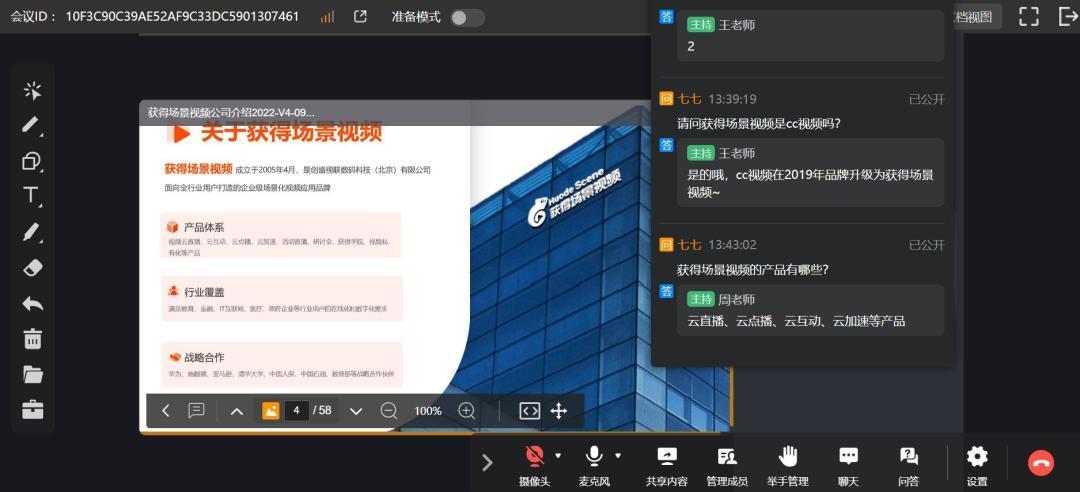Toggle the slide thumbnail view icon

point(271,411)
